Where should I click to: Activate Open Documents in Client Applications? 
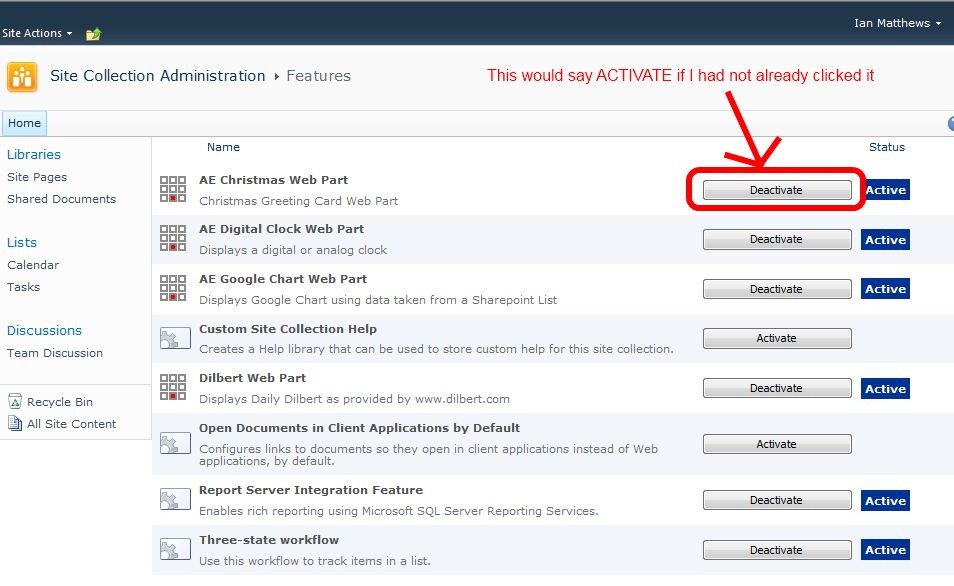click(x=776, y=444)
